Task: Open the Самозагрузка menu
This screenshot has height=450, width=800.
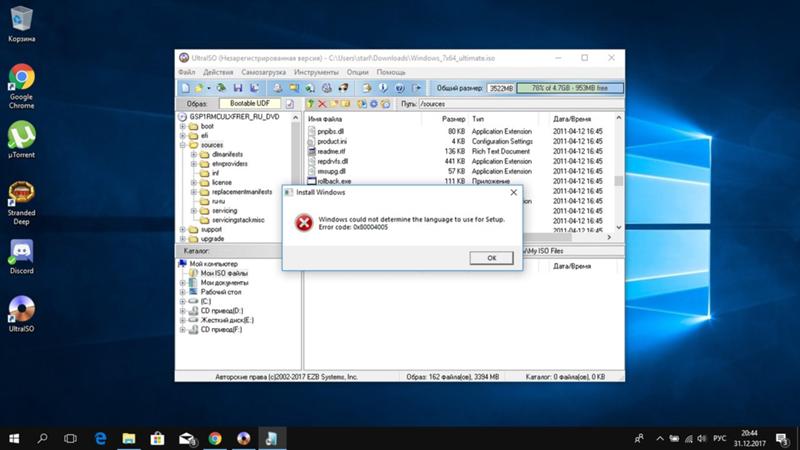Action: 263,72
